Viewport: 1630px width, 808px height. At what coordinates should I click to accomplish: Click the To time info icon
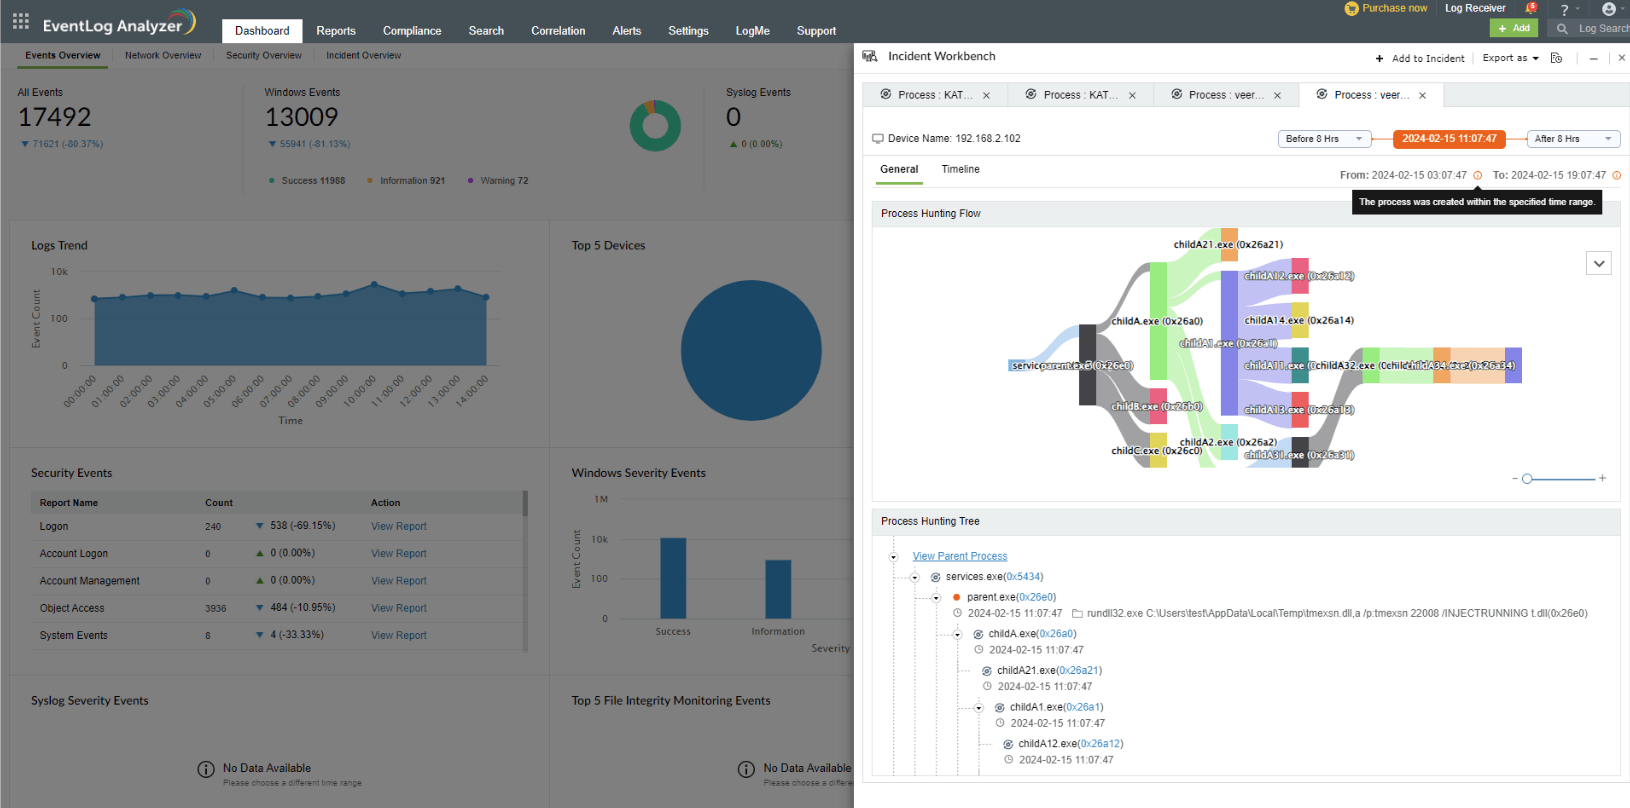click(1617, 175)
